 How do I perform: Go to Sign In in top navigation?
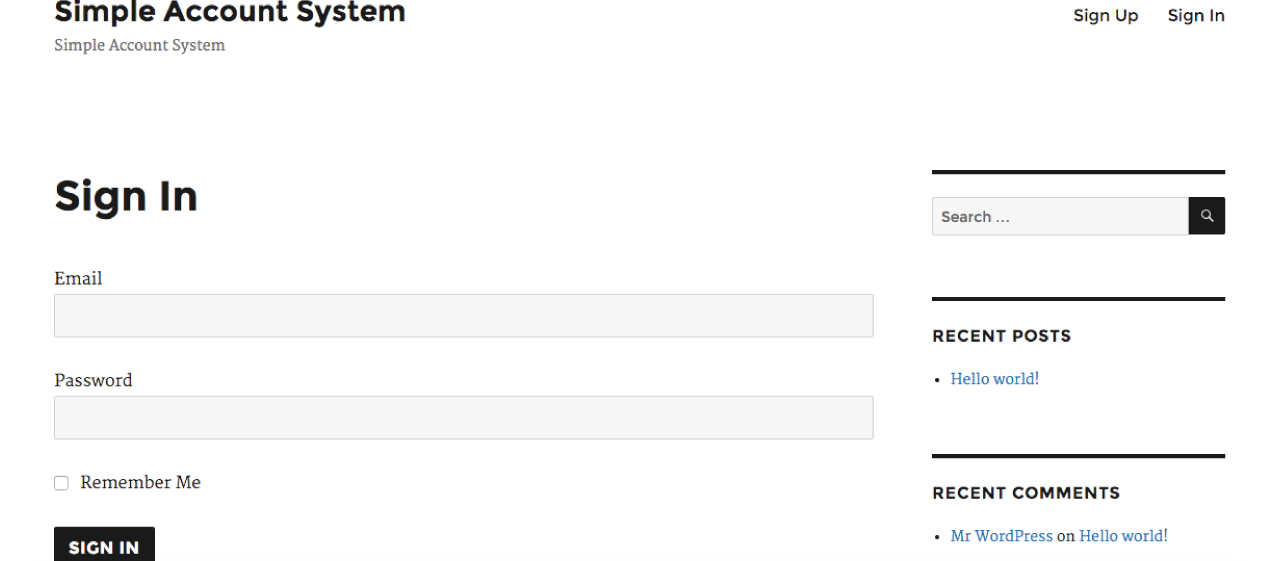pos(1195,16)
